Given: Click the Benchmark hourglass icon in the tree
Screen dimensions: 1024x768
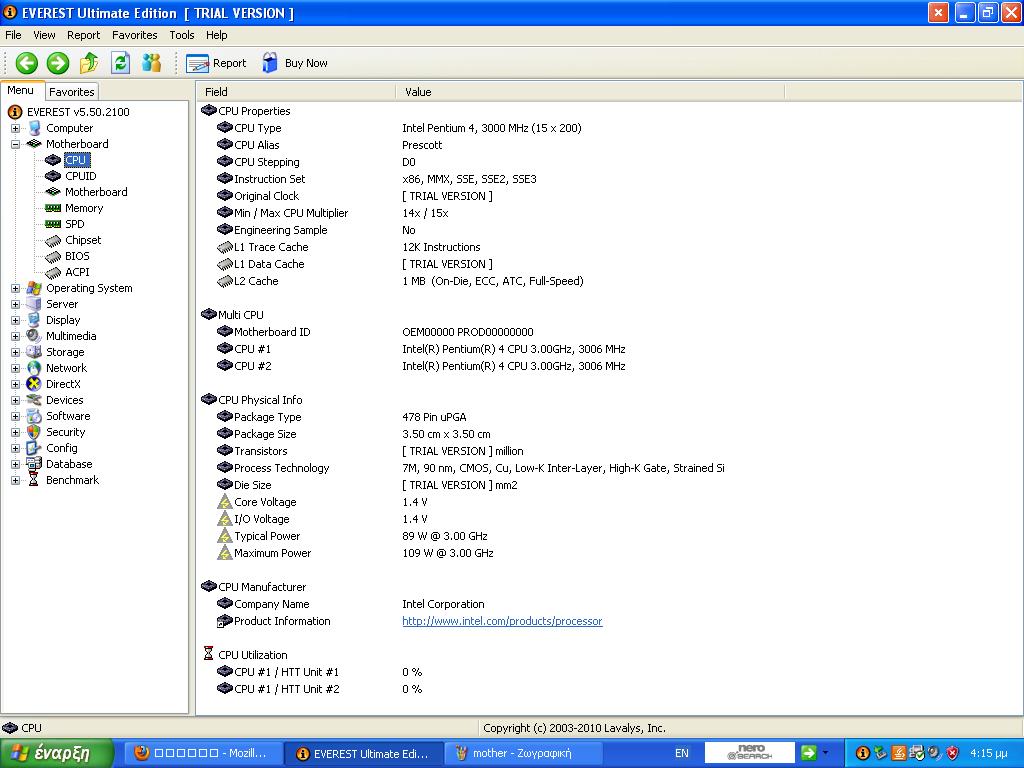Looking at the screenshot, I should tap(34, 480).
